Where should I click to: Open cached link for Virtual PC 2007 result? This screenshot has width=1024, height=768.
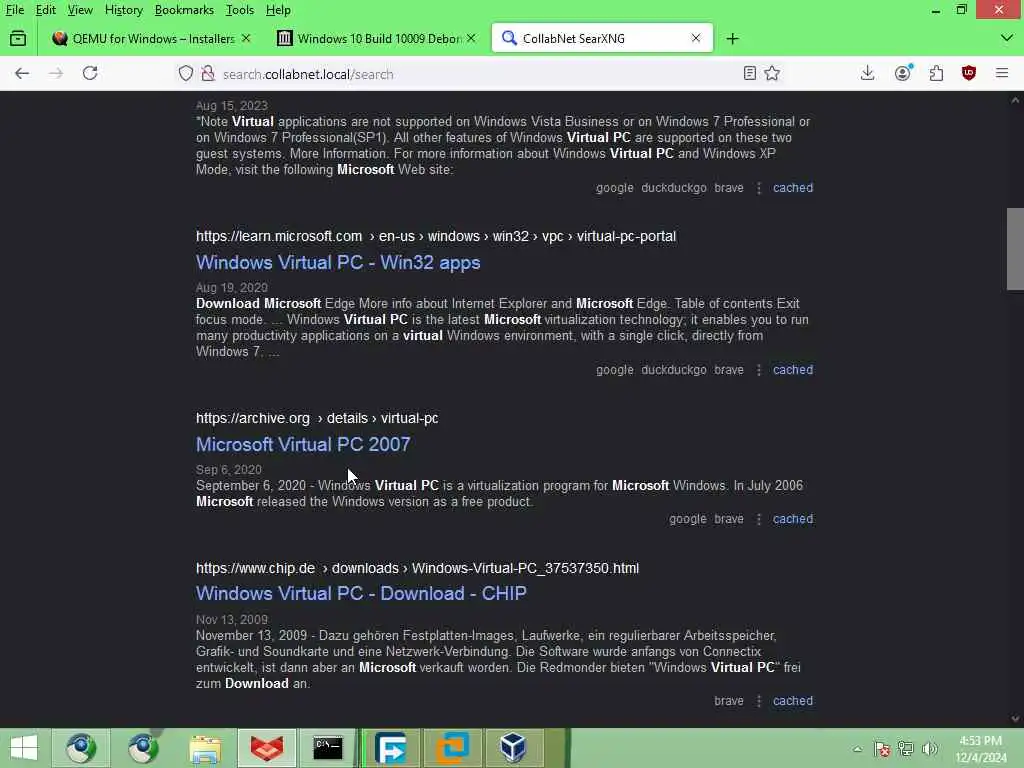pyautogui.click(x=793, y=519)
